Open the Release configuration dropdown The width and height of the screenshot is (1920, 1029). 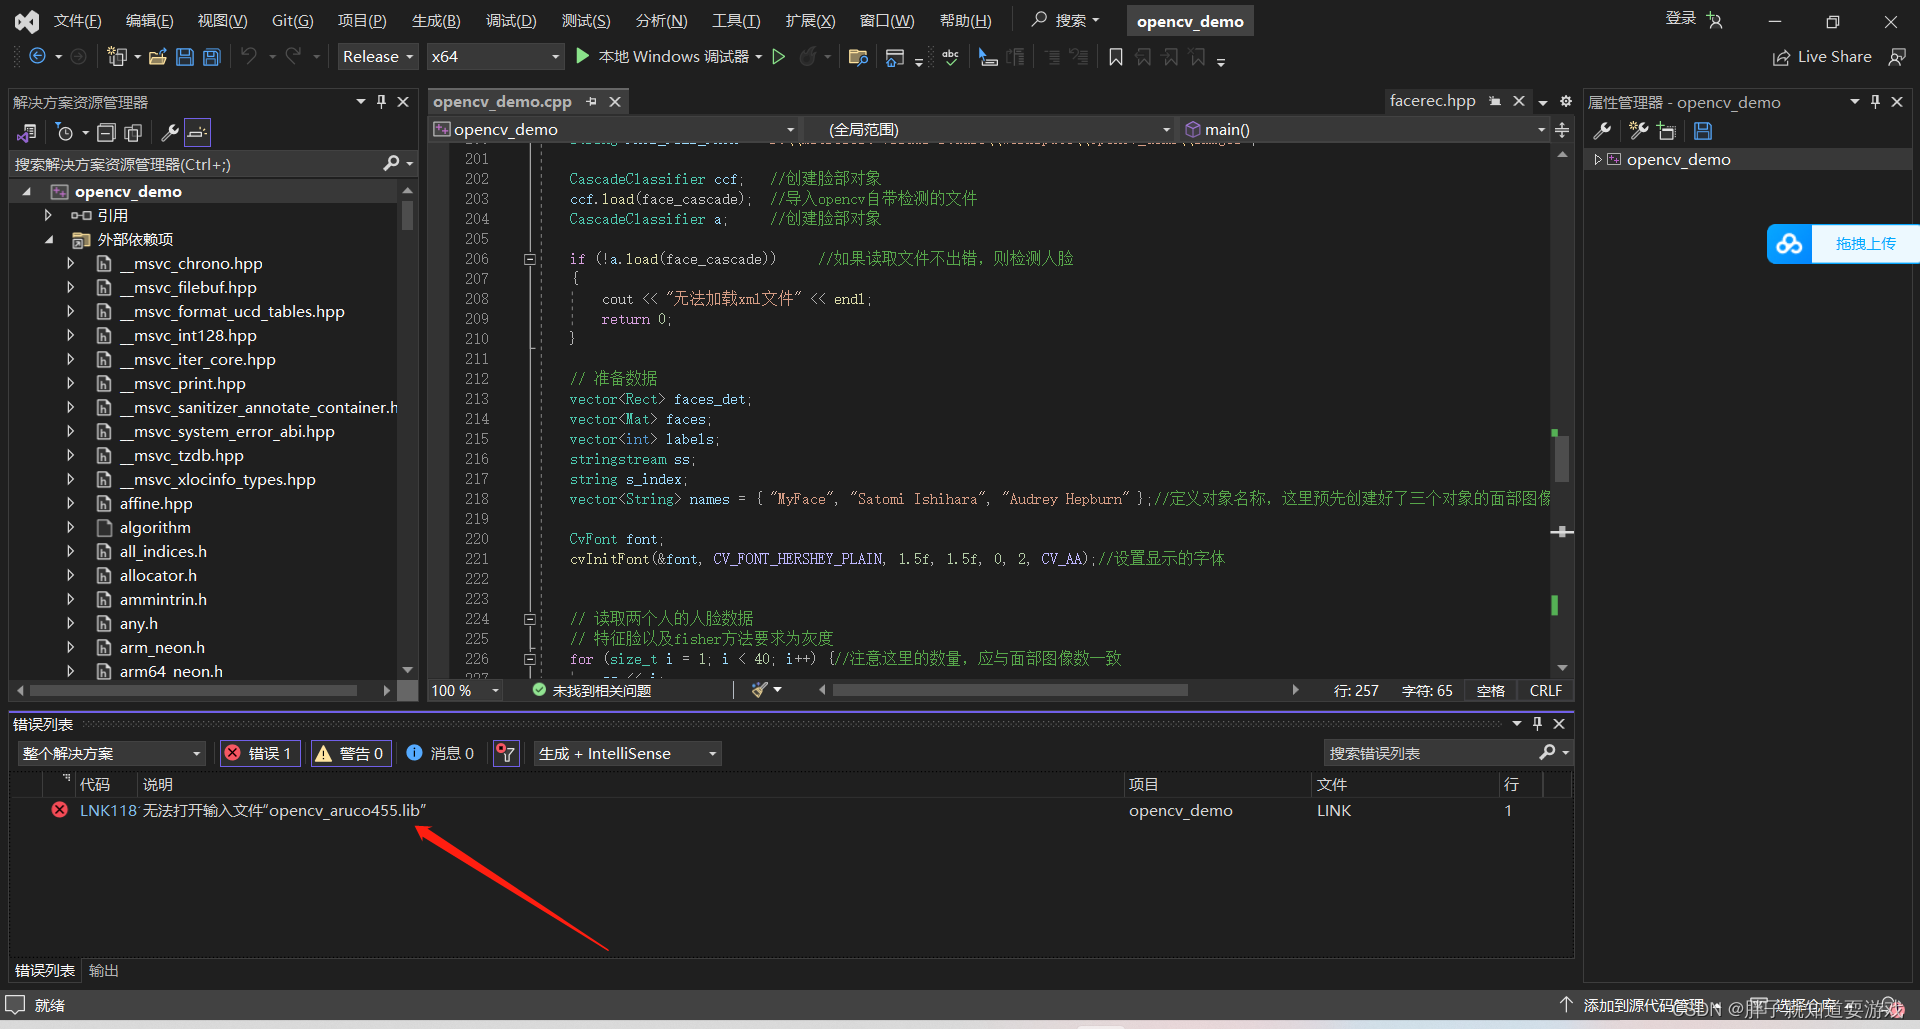click(377, 57)
